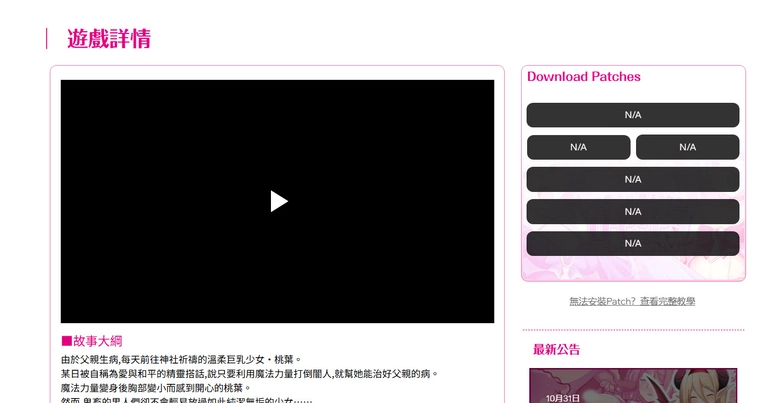This screenshot has width=780, height=403.
Task: Select the story line starting 魔法力量變身後
Action: click(x=156, y=387)
